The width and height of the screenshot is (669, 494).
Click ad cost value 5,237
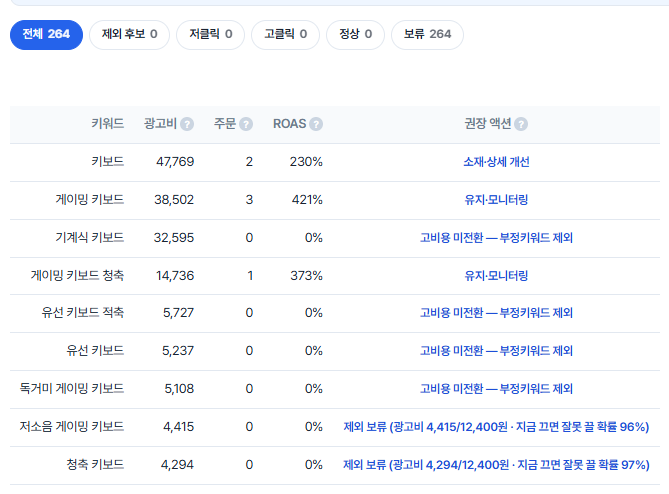pyautogui.click(x=178, y=351)
